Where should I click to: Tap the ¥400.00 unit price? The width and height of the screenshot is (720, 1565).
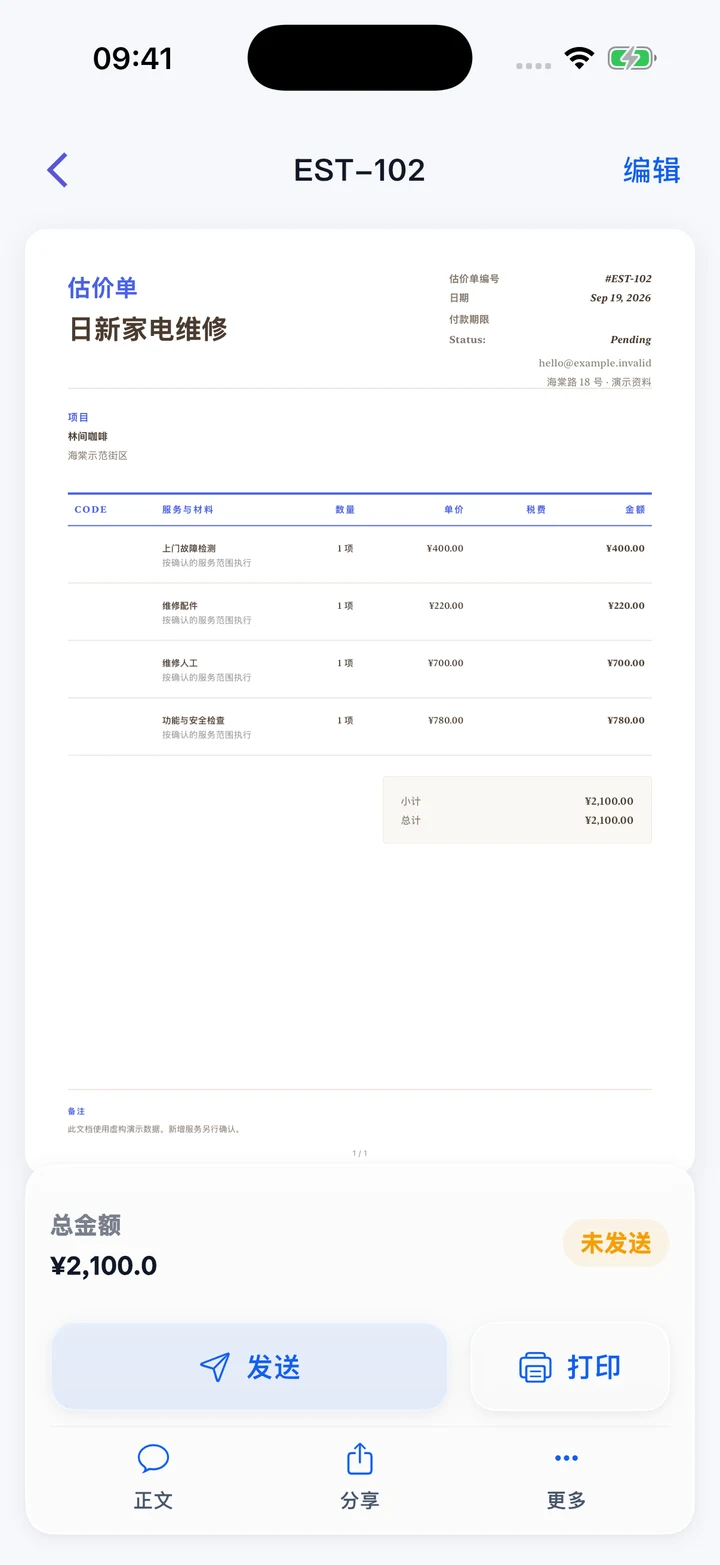(x=445, y=548)
